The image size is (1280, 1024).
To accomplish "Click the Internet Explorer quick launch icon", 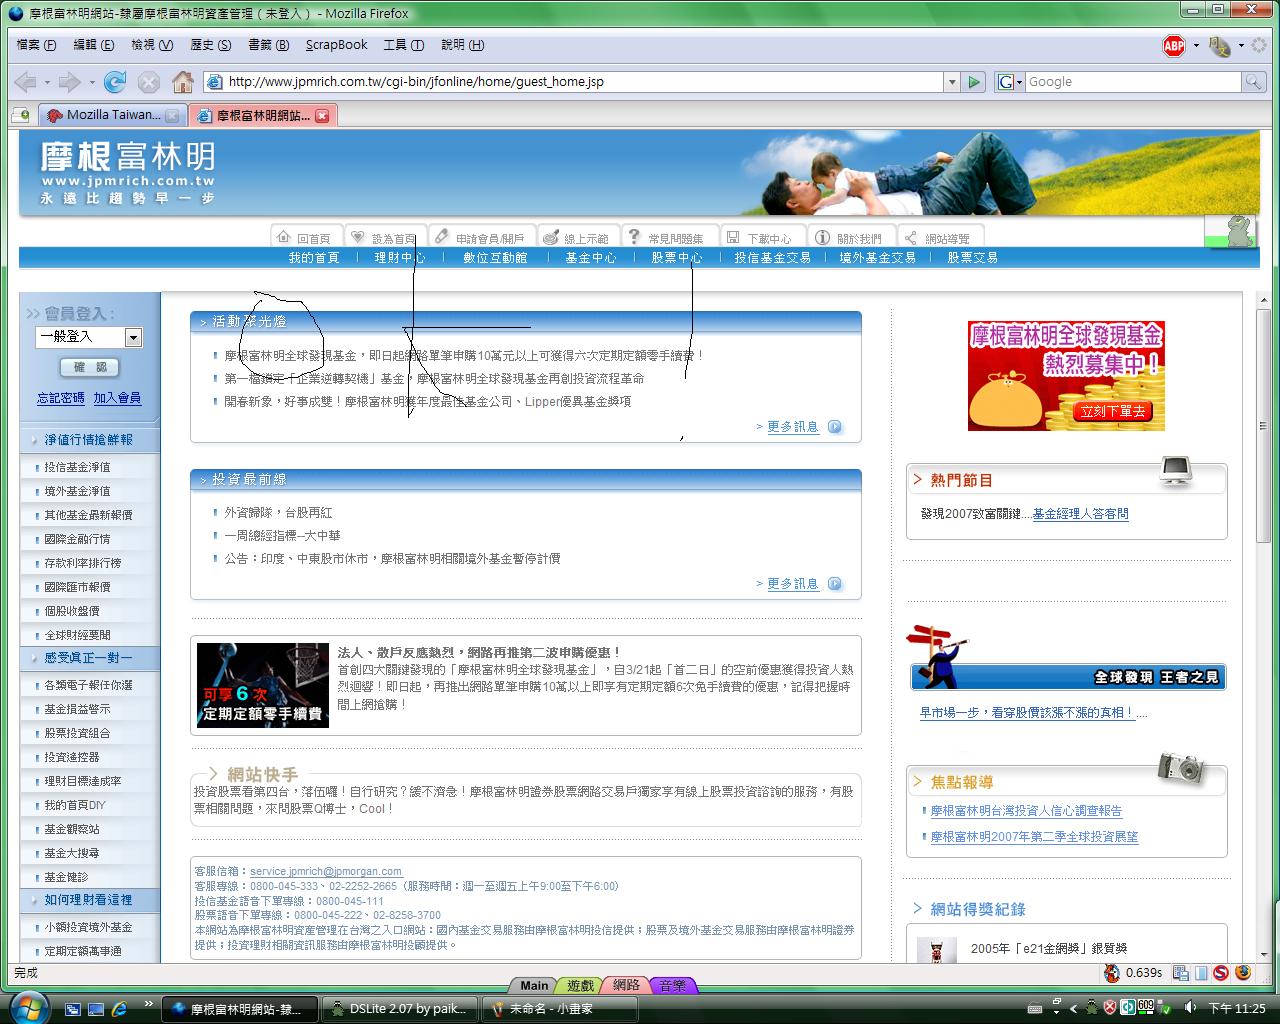I will point(120,1008).
